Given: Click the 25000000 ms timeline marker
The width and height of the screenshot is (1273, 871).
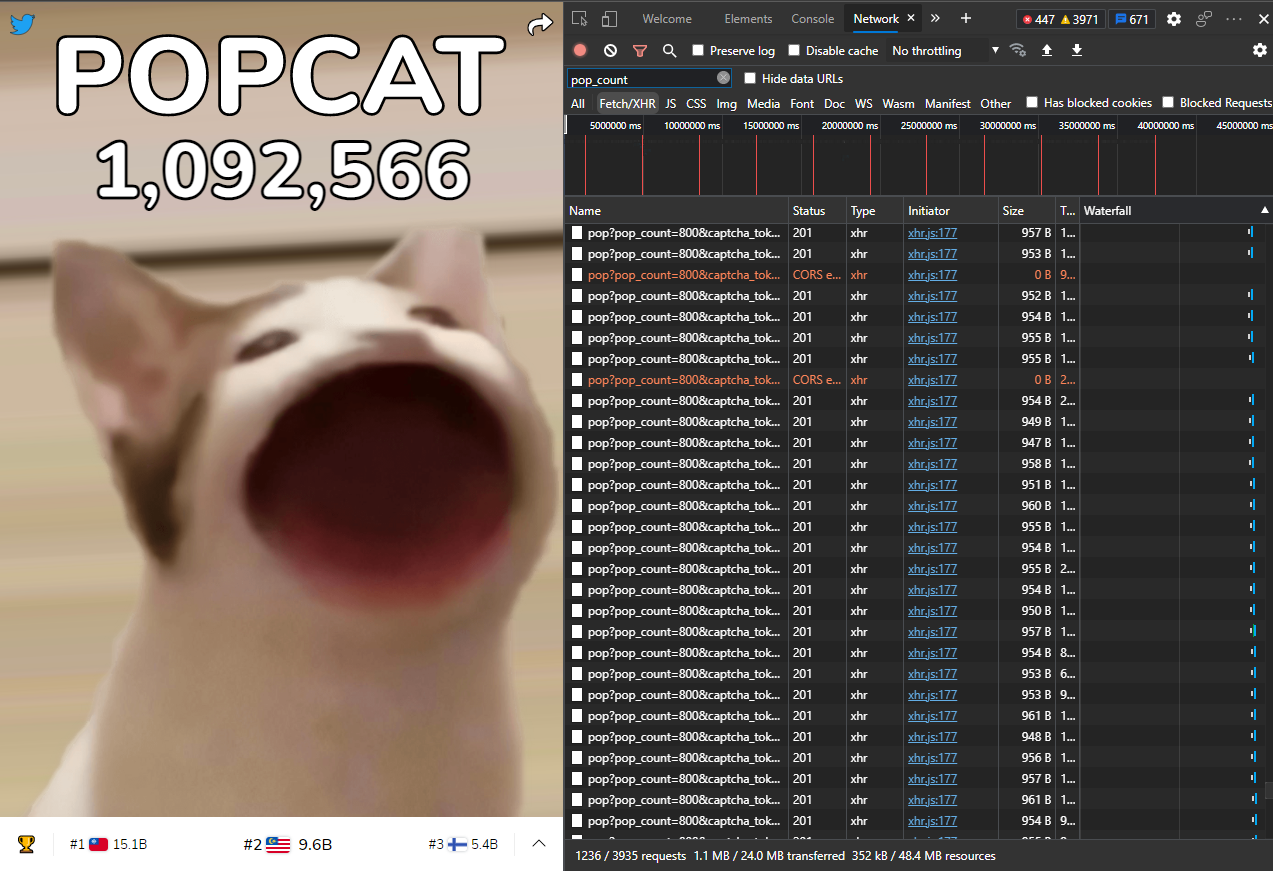Looking at the screenshot, I should point(928,126).
